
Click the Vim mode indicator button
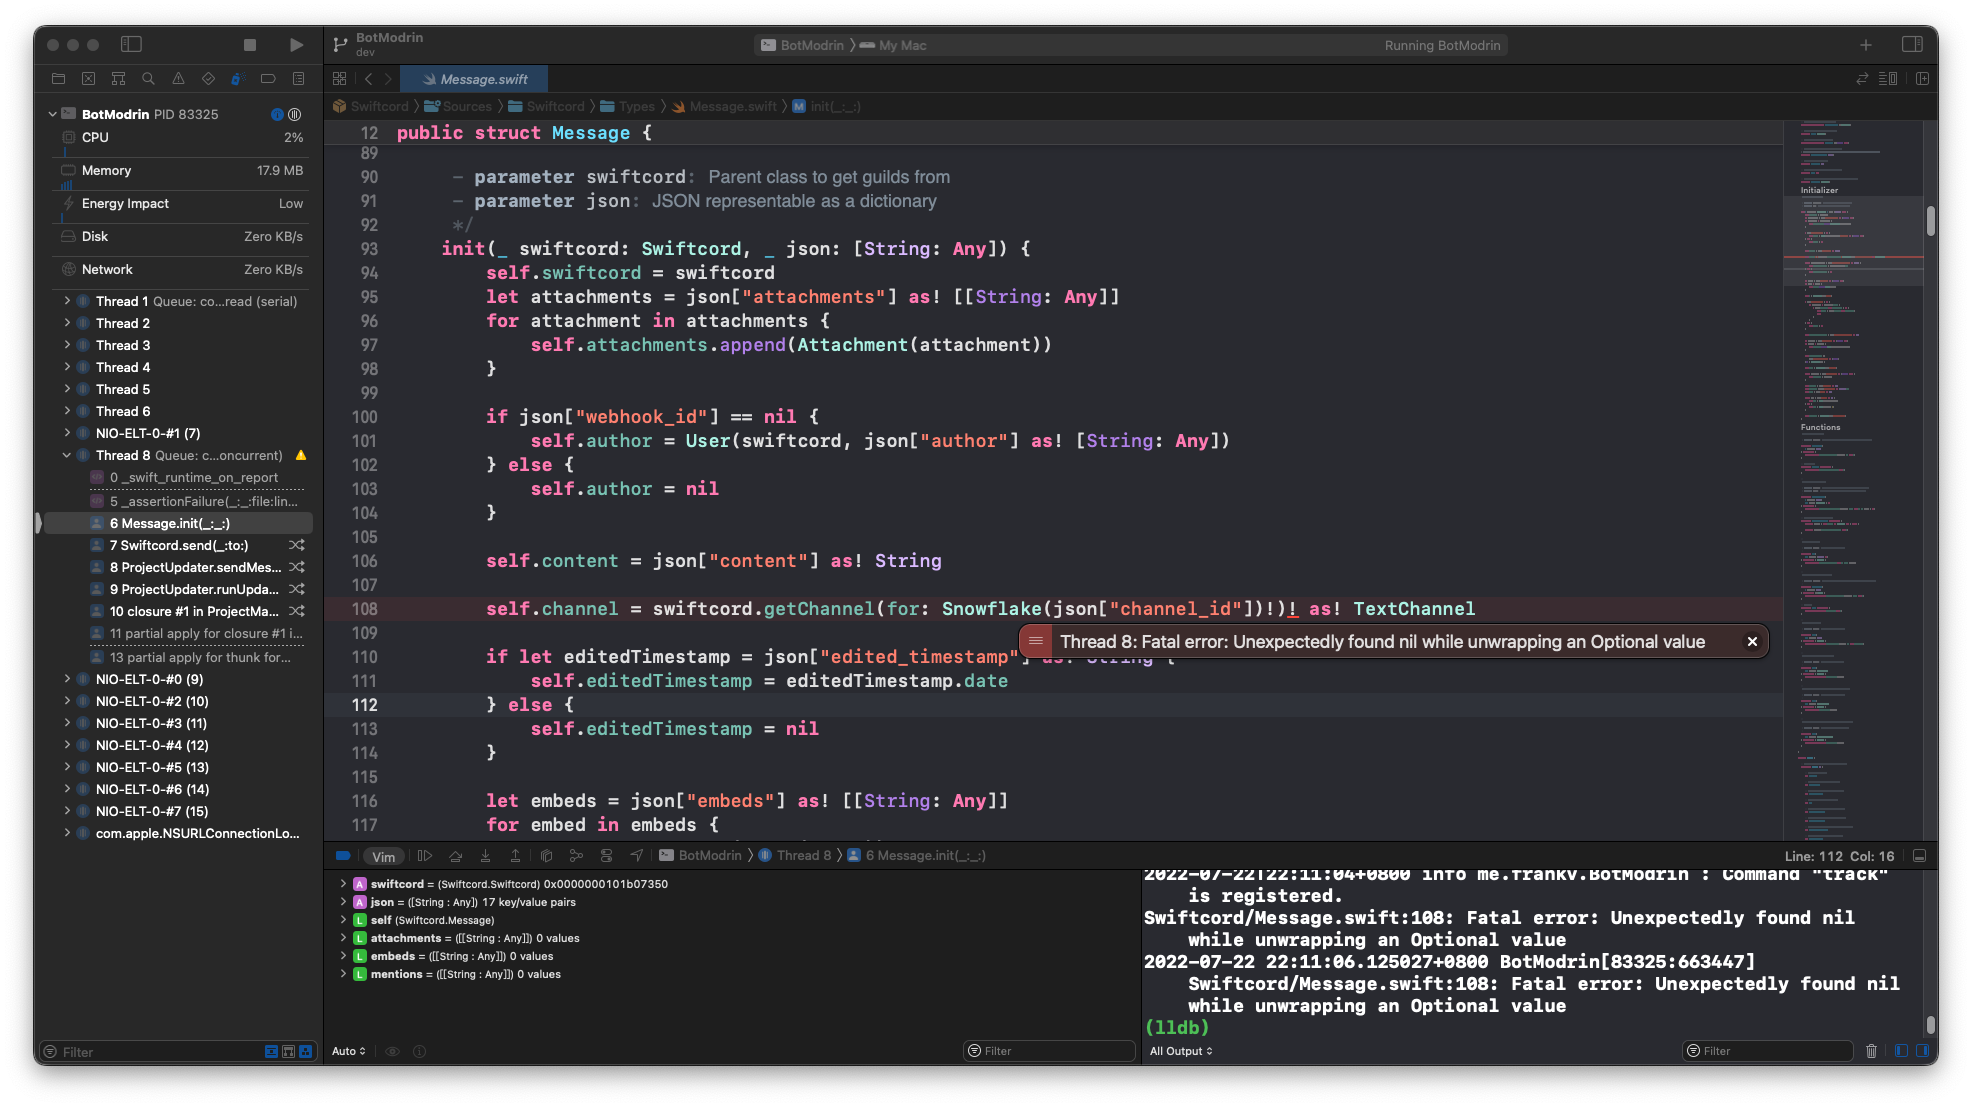click(383, 857)
